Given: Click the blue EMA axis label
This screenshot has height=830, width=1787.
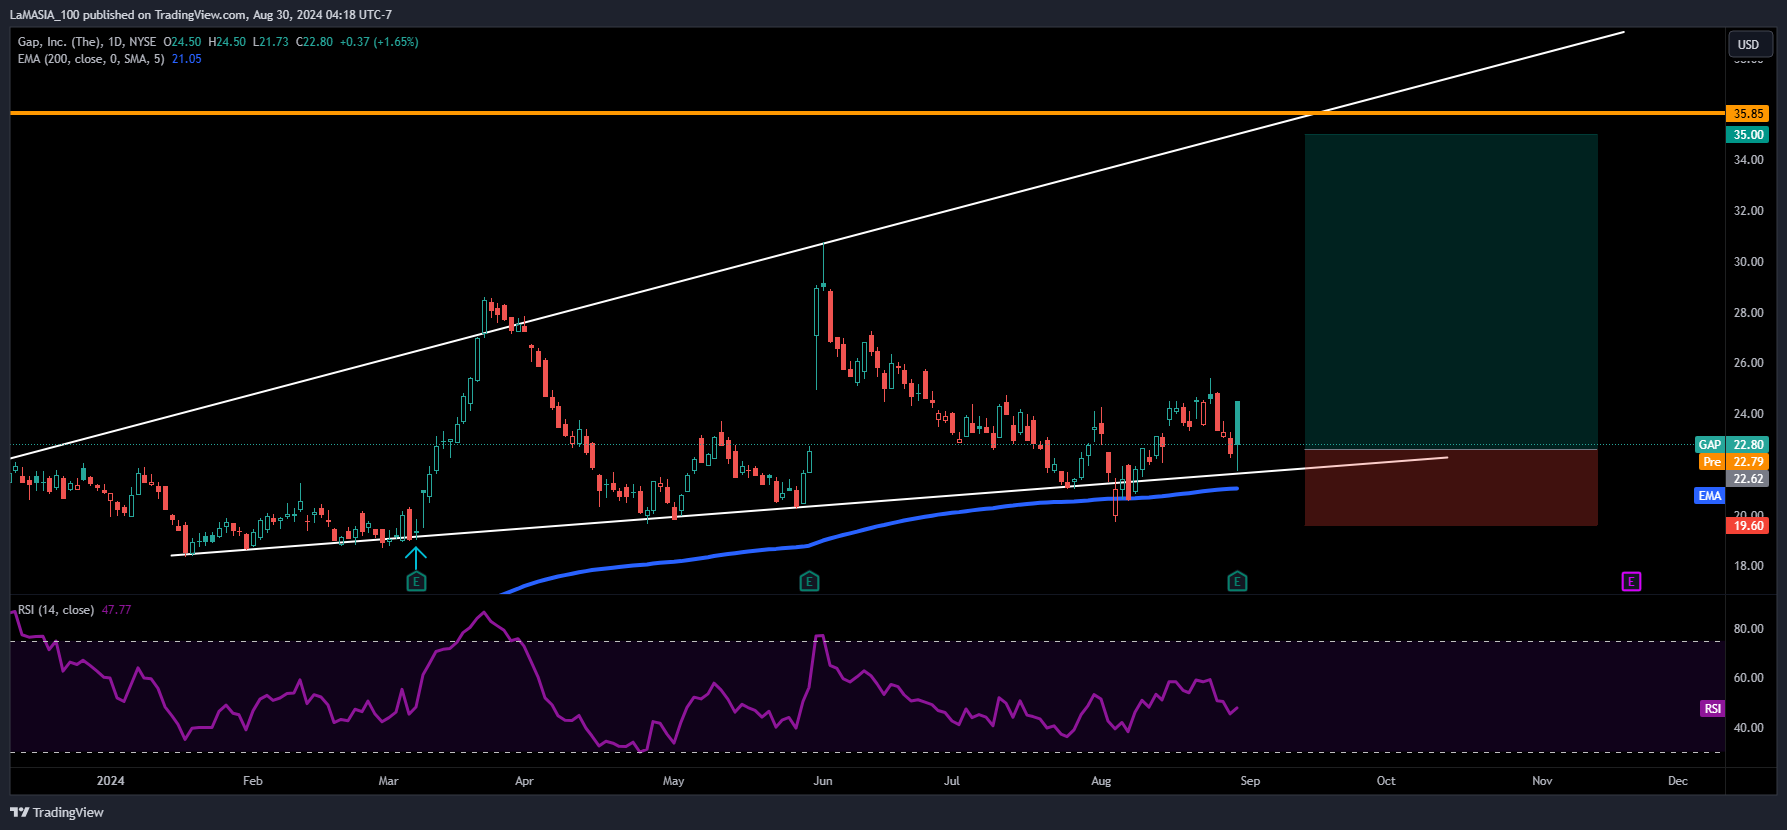Looking at the screenshot, I should point(1710,496).
